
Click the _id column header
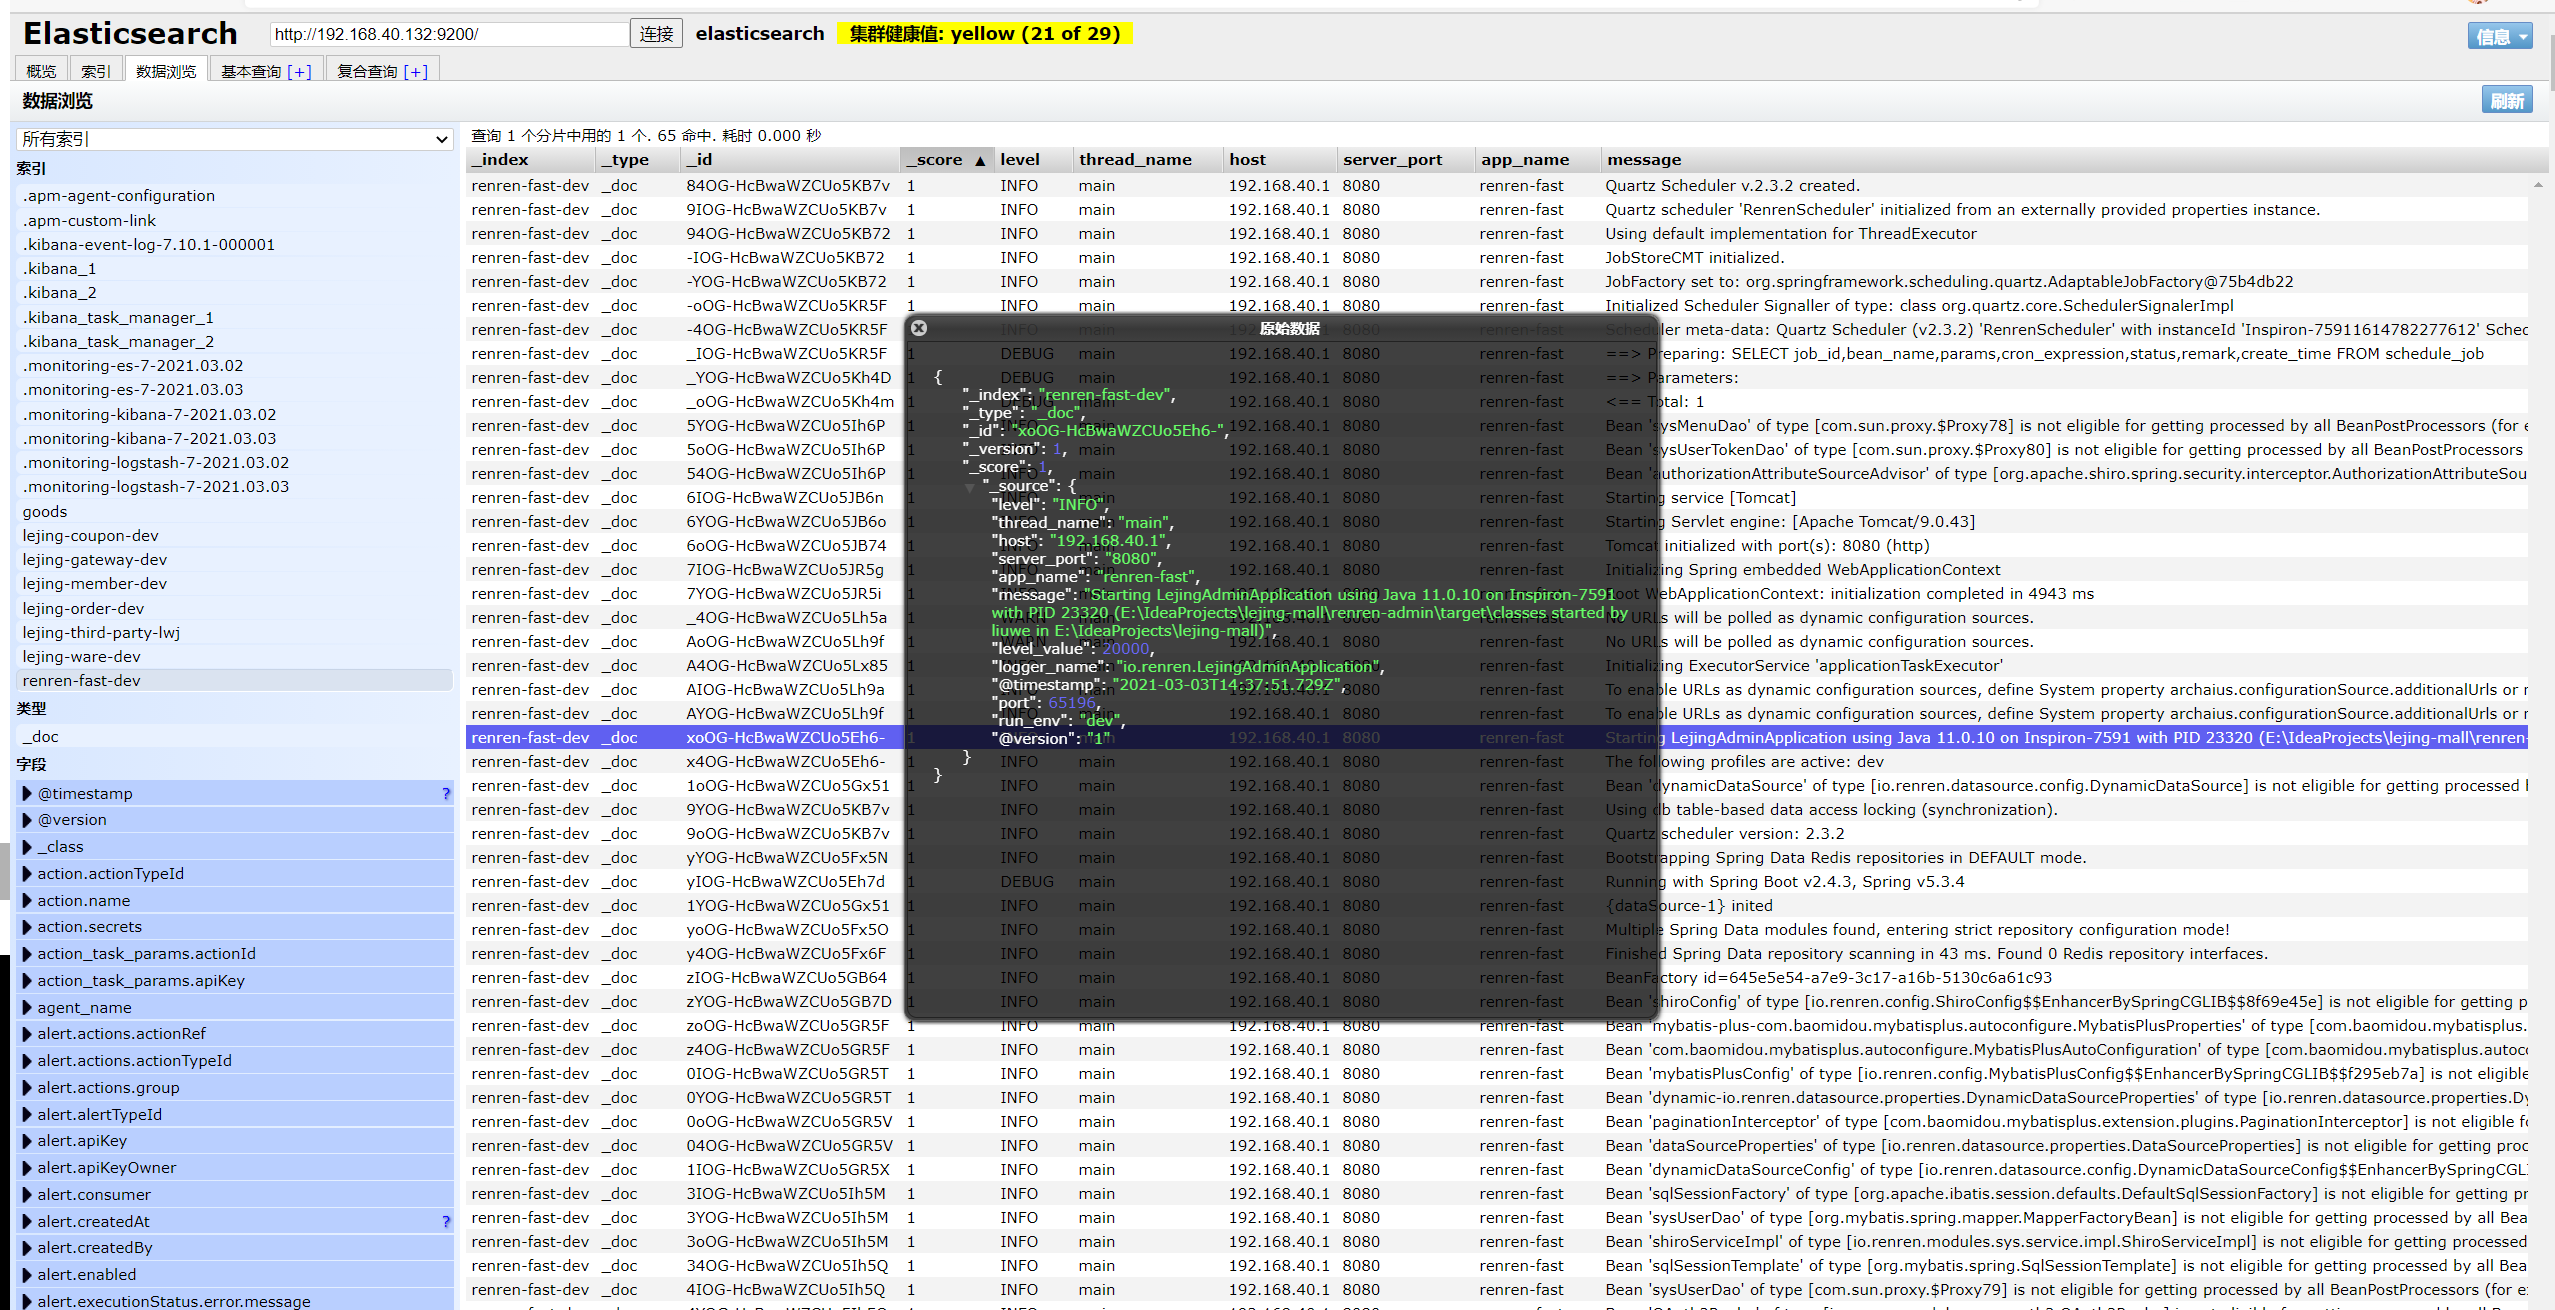click(x=791, y=159)
